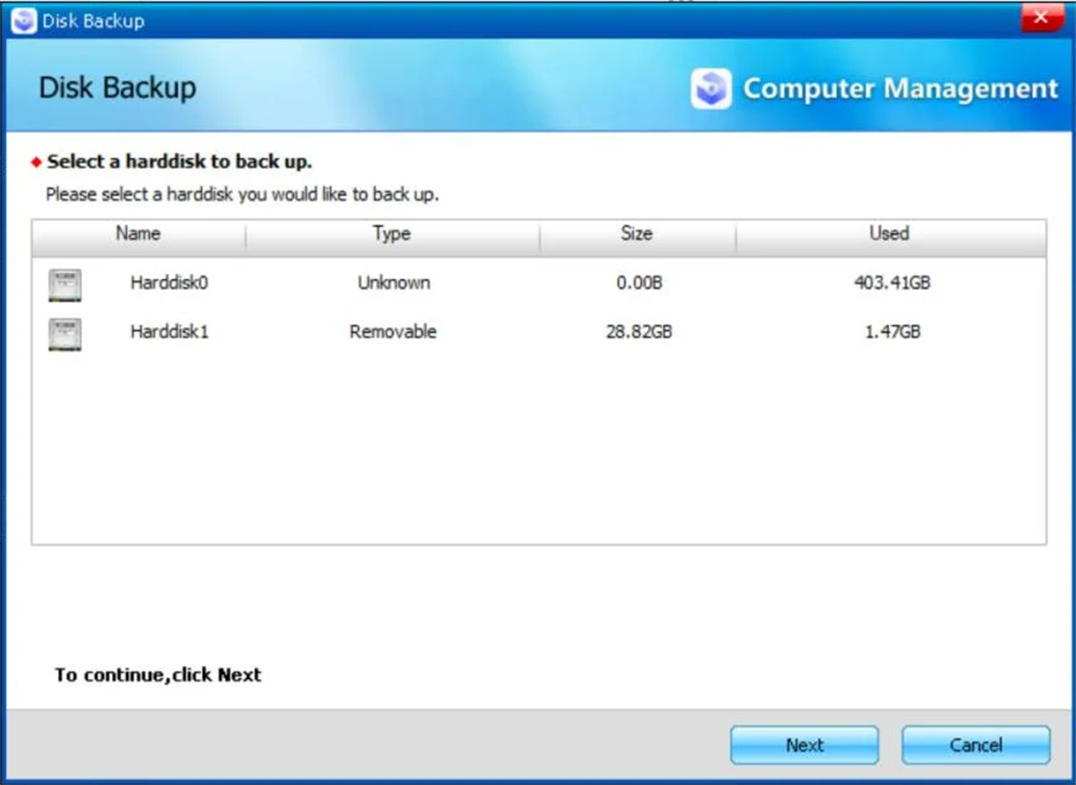Click the Type column header

pos(390,233)
